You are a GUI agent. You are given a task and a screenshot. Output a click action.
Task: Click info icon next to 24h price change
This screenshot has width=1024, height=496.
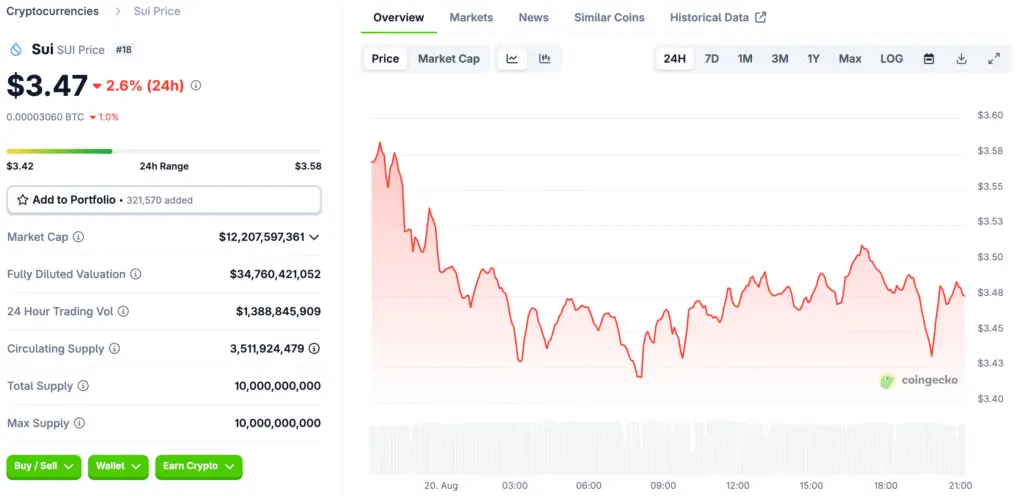click(196, 86)
